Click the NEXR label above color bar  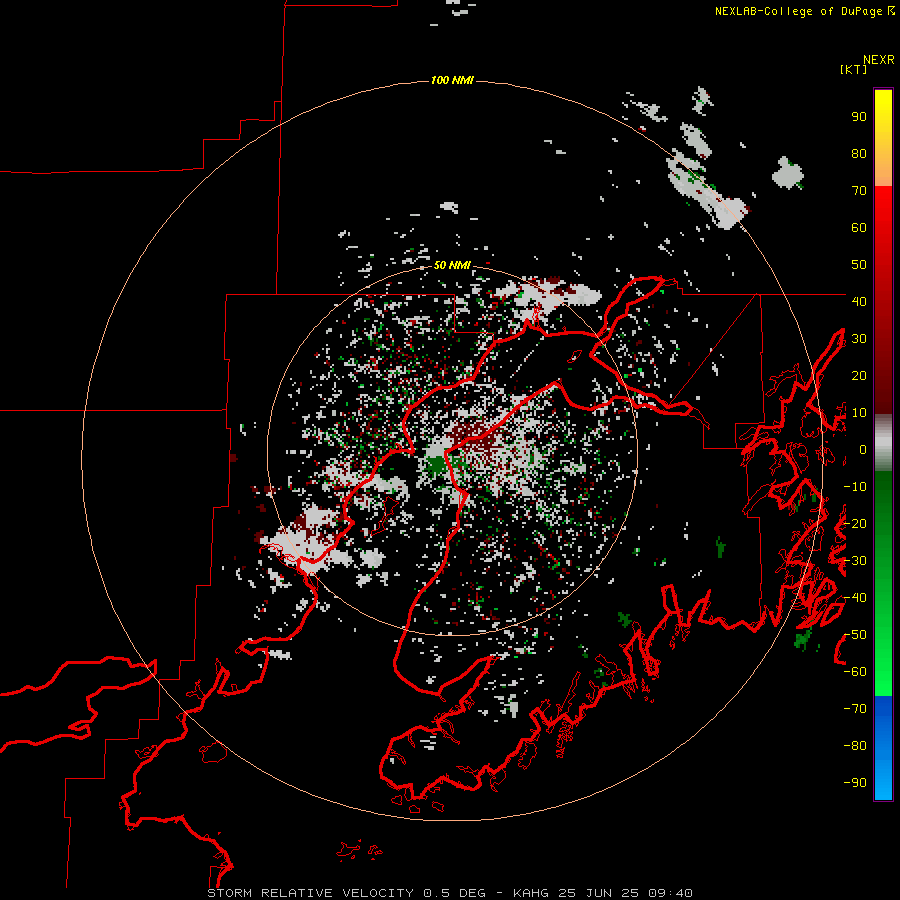(x=879, y=60)
